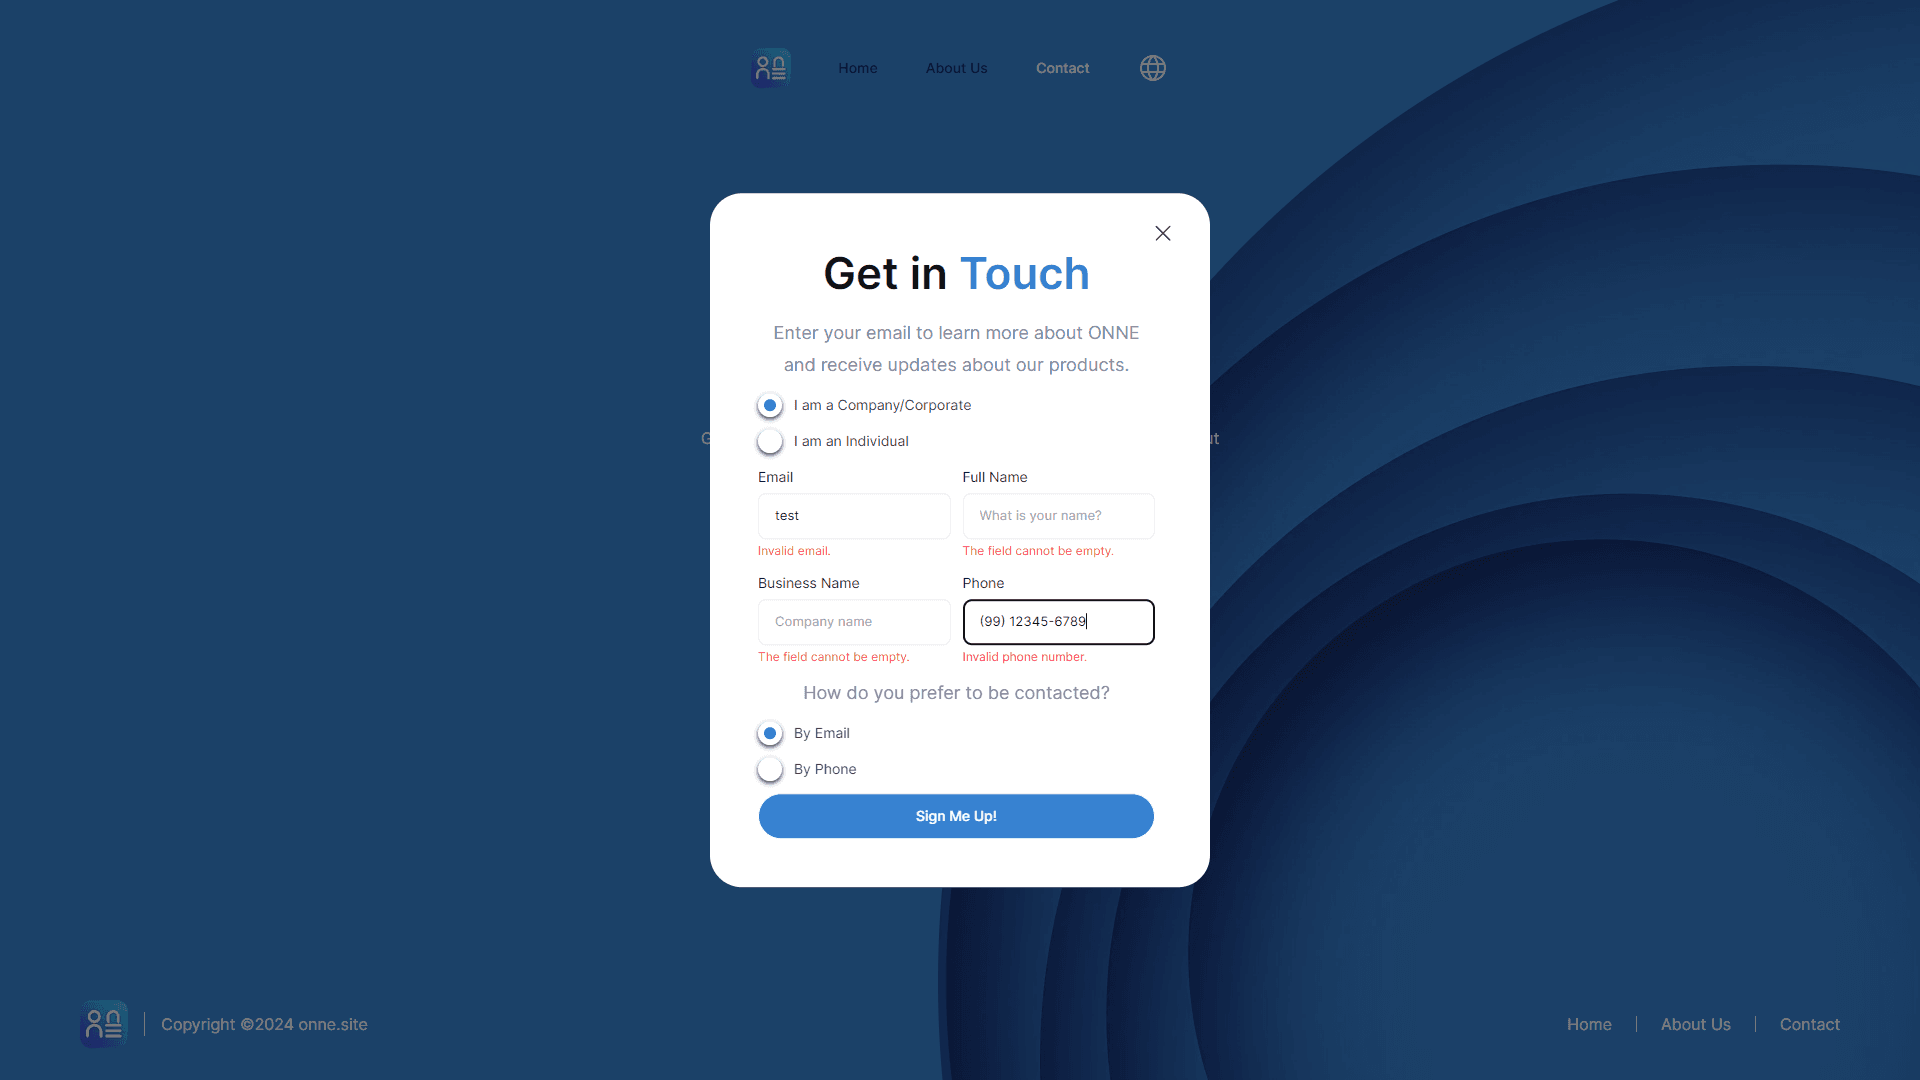Click the user/contacts icon in top left

pos(770,67)
